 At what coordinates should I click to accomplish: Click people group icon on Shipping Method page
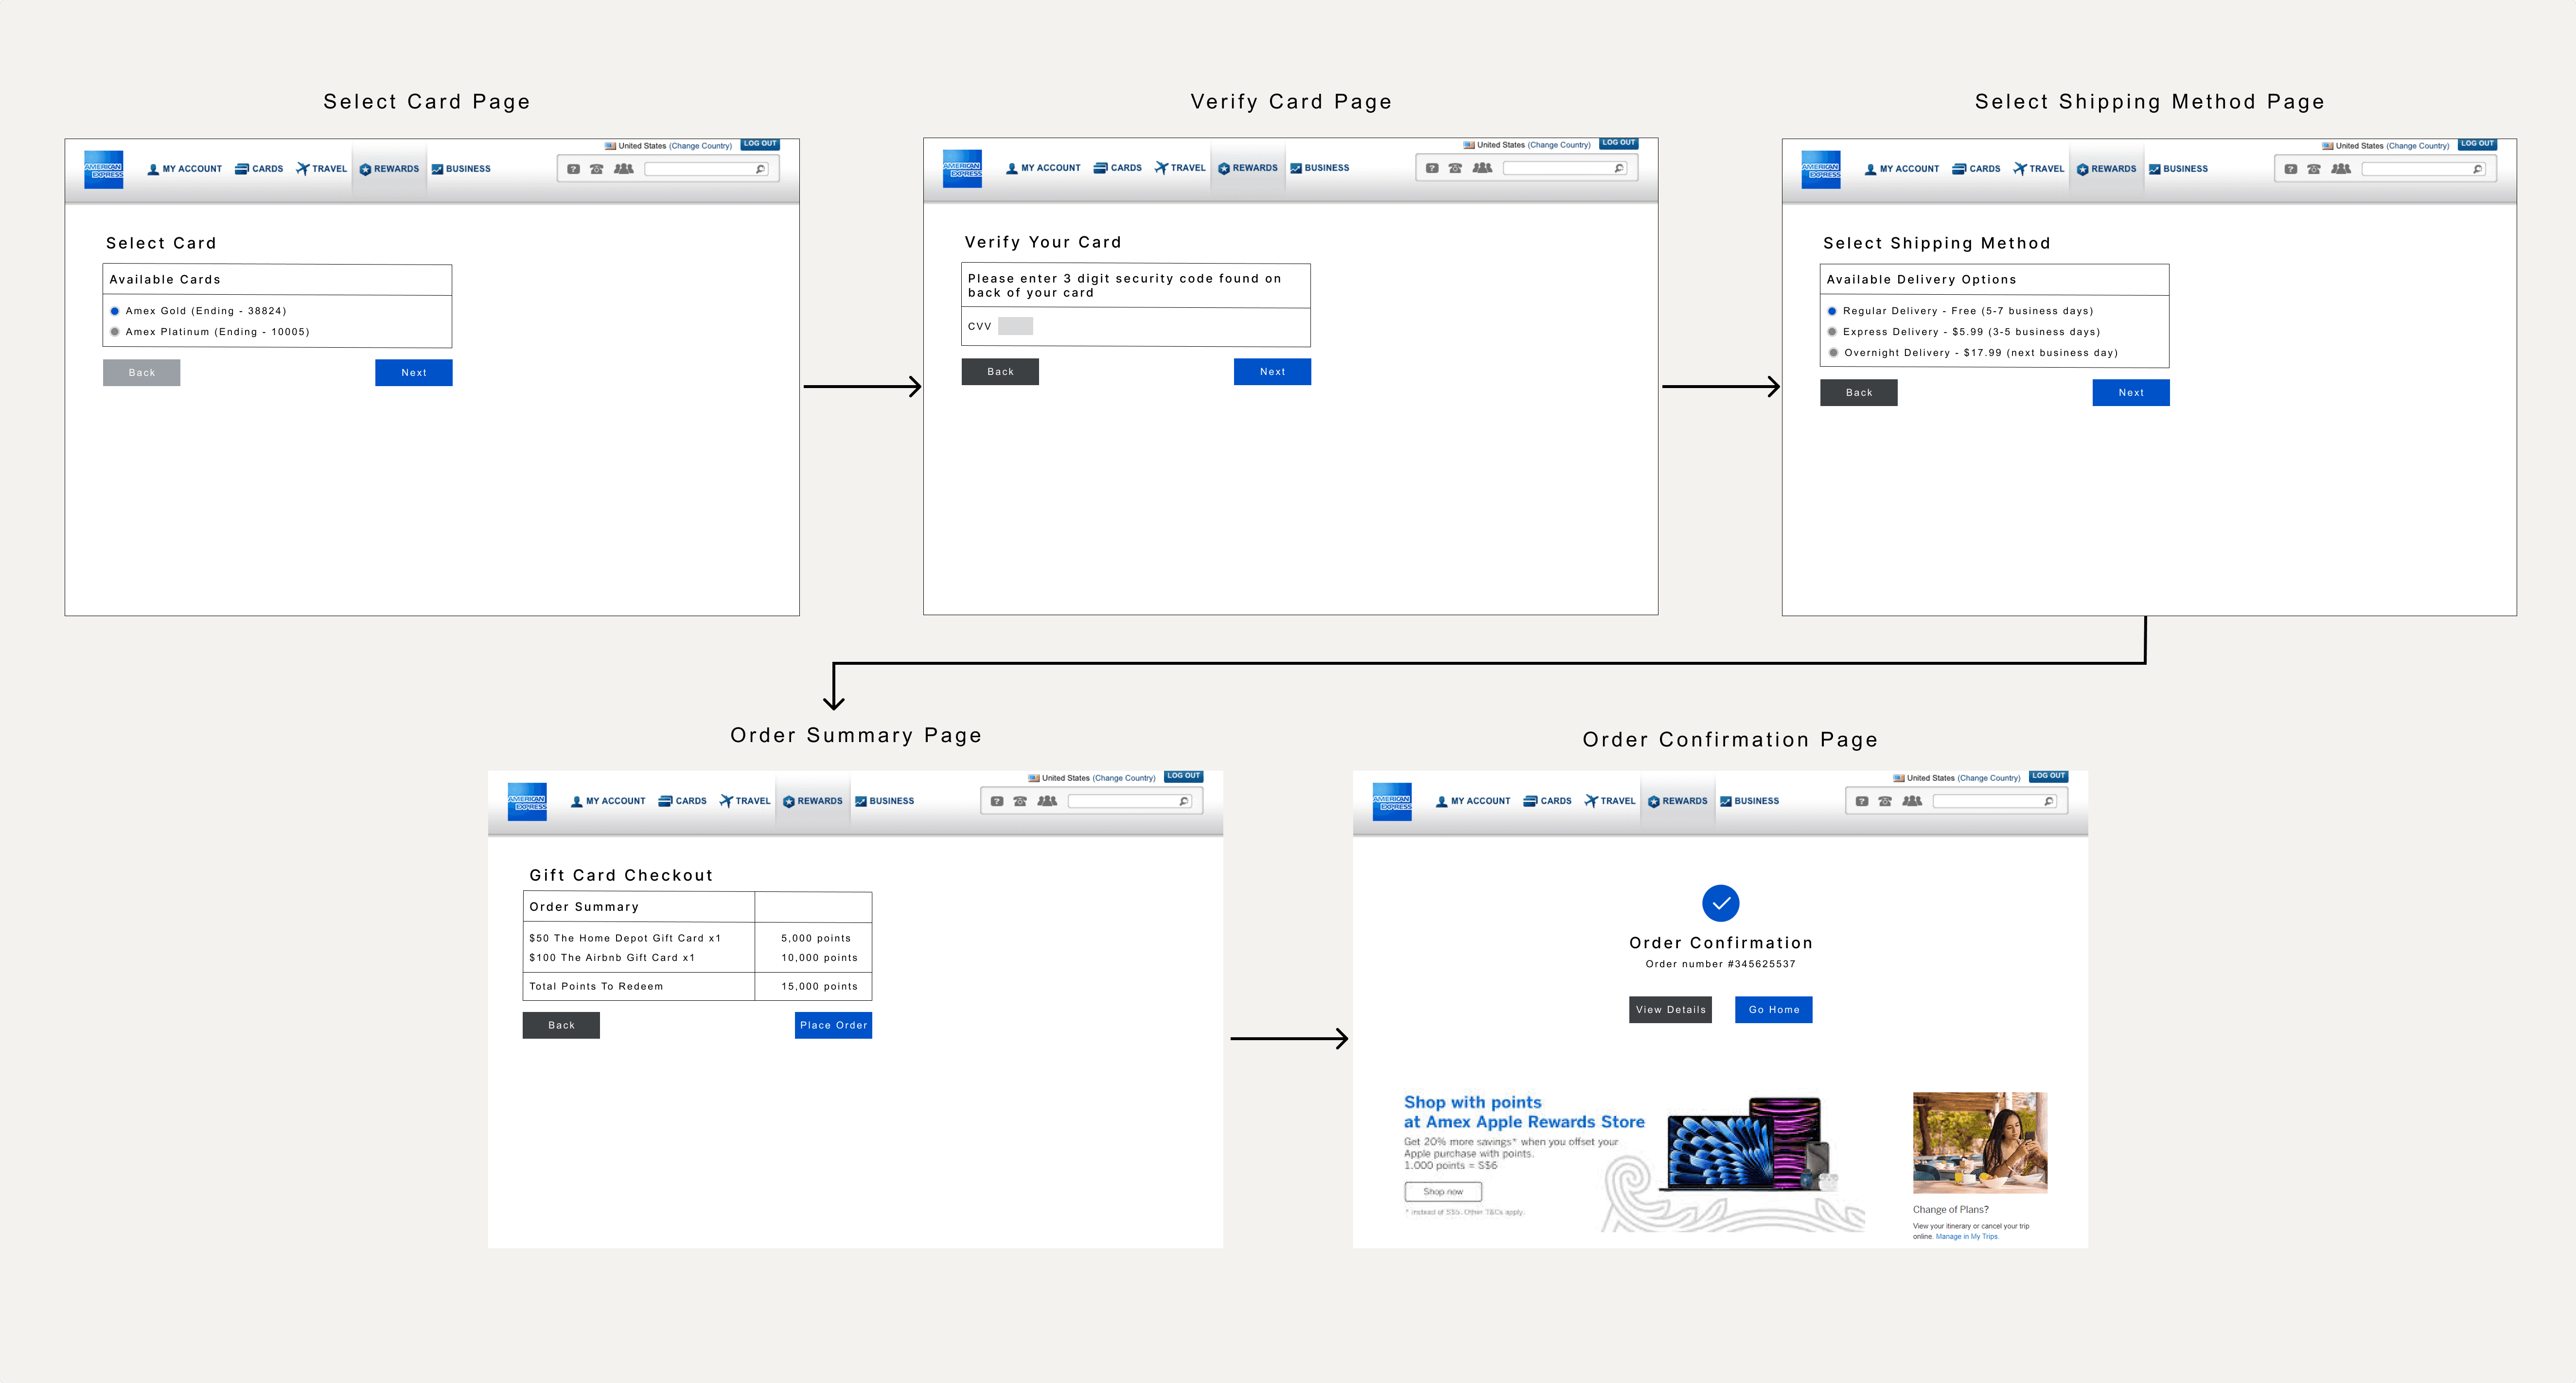(x=2340, y=169)
